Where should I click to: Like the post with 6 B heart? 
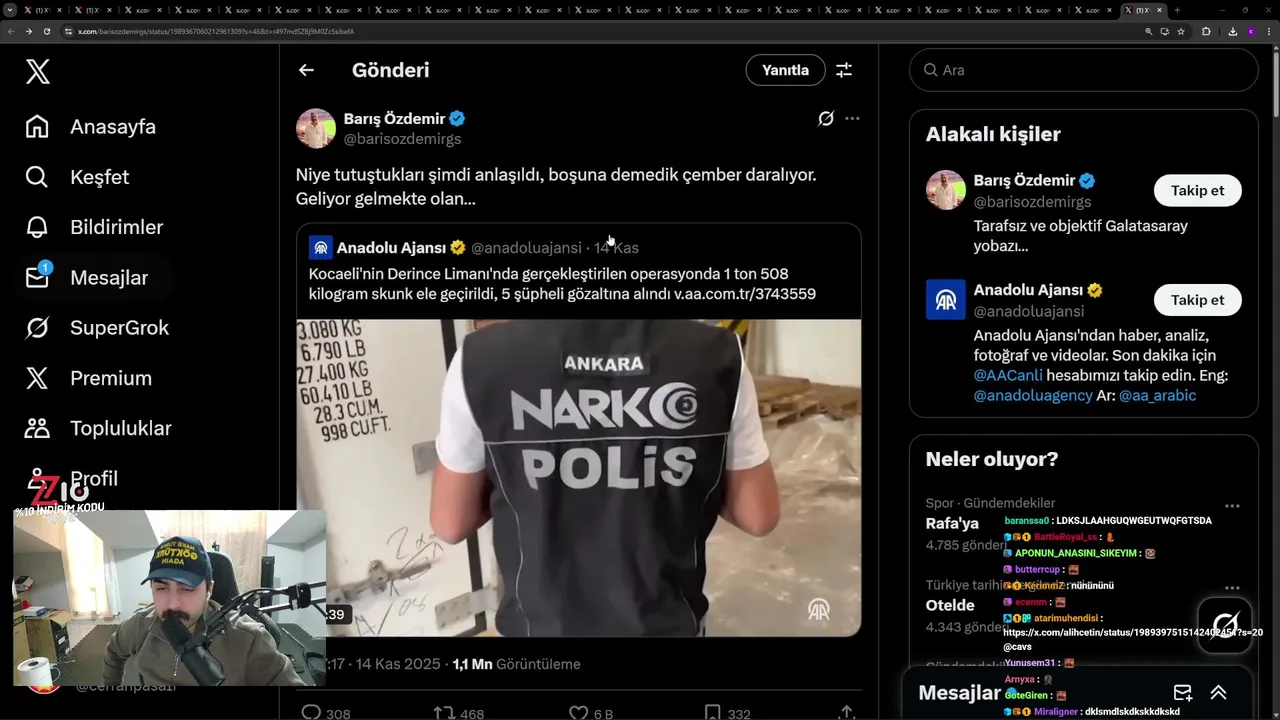pos(578,713)
